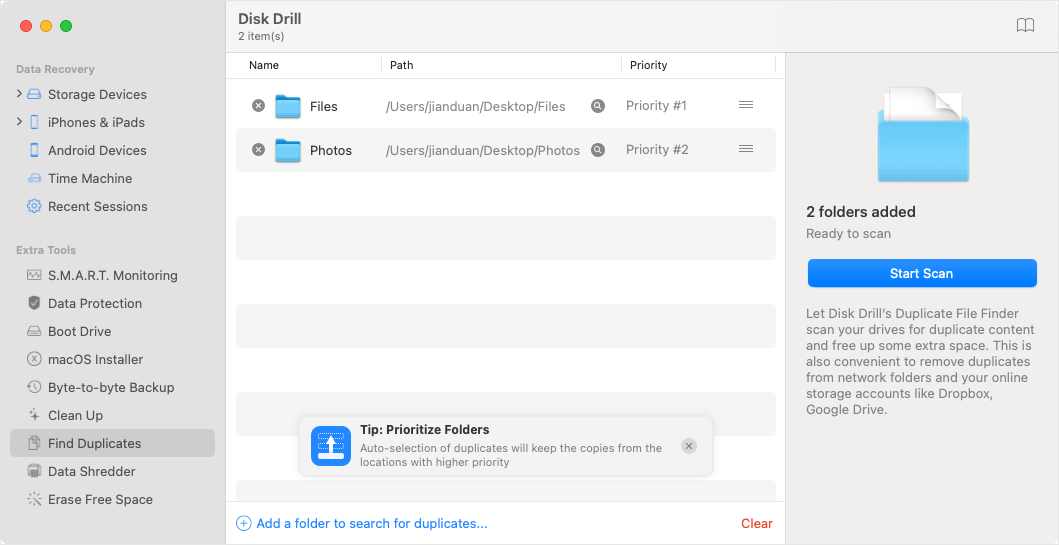Click Clear to remove all folders

[756, 523]
